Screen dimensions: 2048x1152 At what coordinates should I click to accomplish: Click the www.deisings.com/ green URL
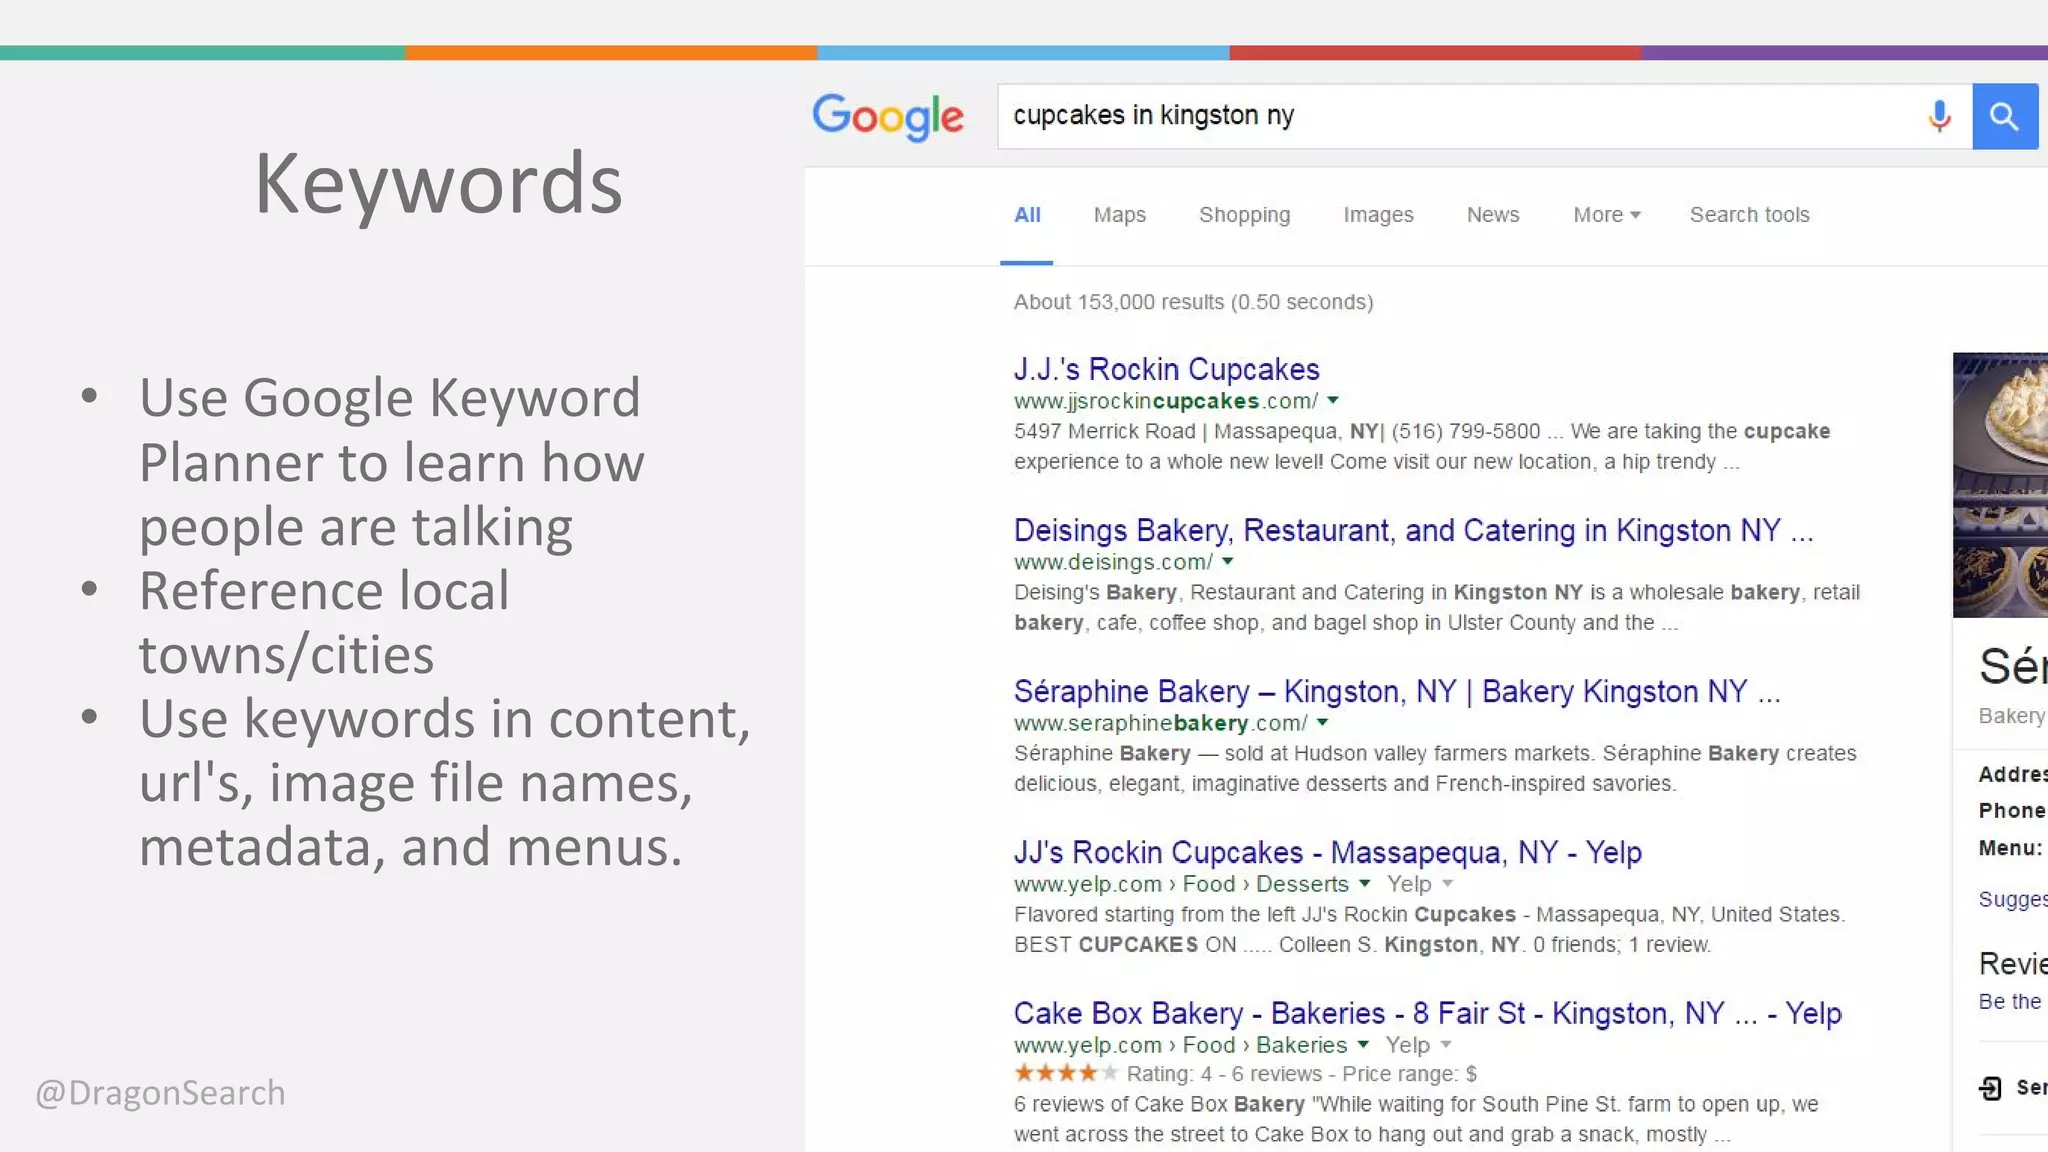1113,562
